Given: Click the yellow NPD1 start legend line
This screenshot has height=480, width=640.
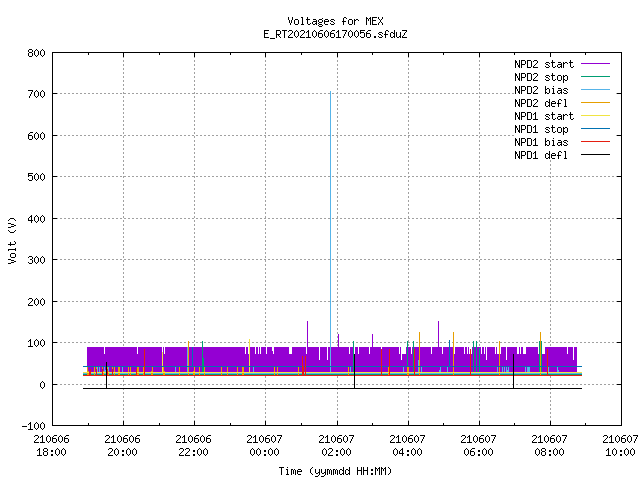Looking at the screenshot, I should [595, 116].
